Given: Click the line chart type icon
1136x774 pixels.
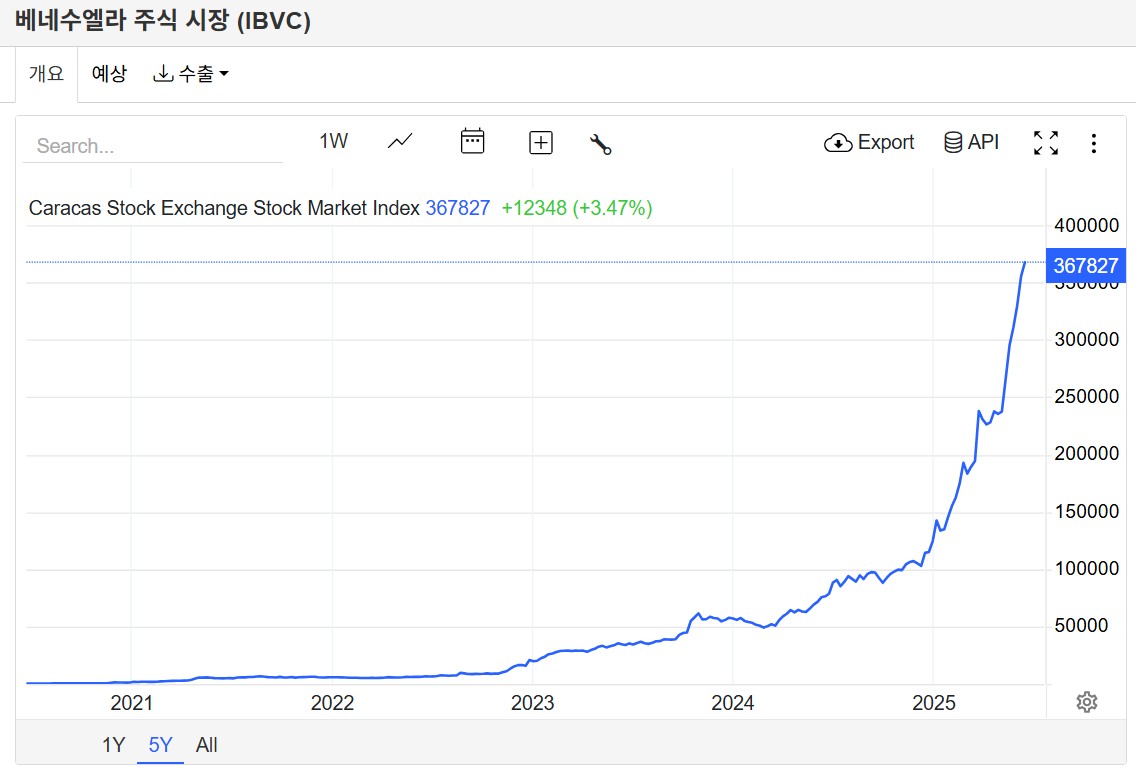Looking at the screenshot, I should [400, 142].
